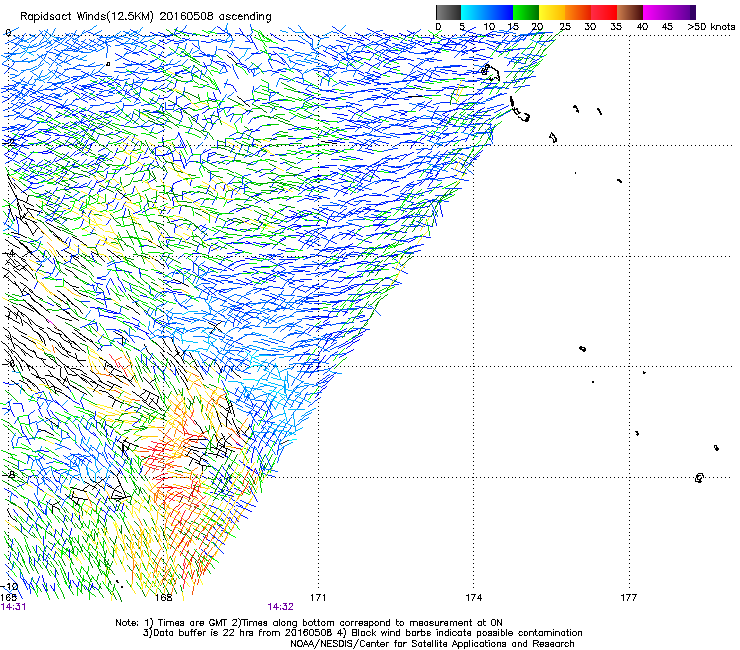This screenshot has width=740, height=650.
Task: Select the yellow 20-25 knots legend swatch
Action: click(552, 12)
